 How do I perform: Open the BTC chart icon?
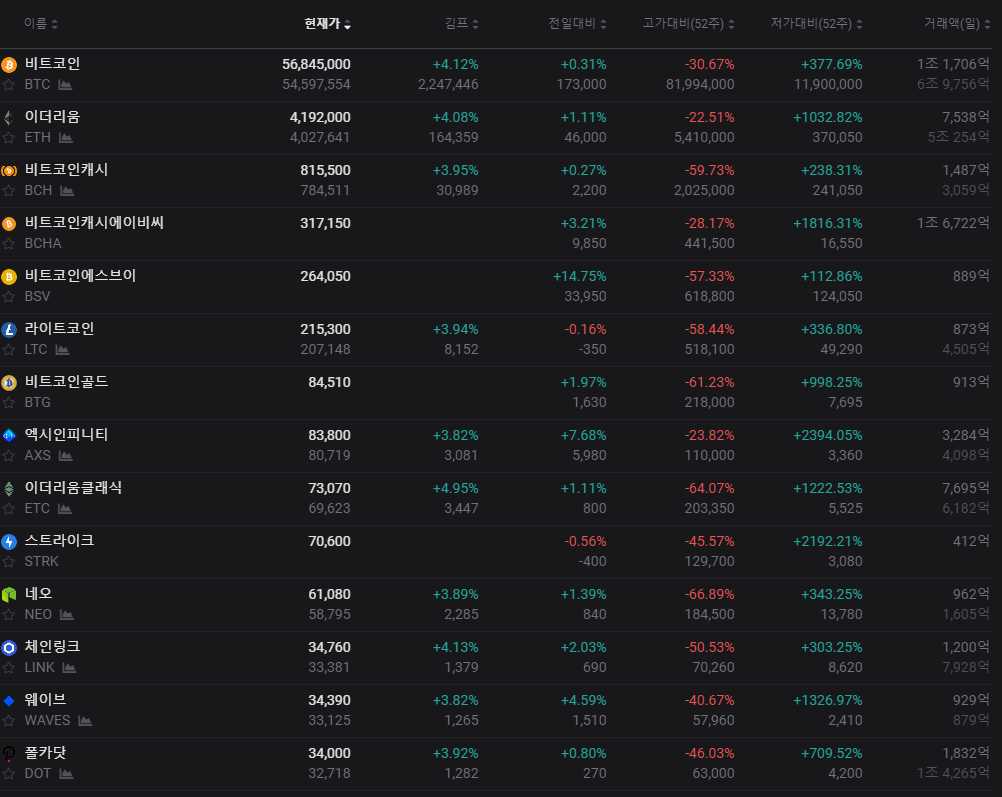tap(65, 84)
